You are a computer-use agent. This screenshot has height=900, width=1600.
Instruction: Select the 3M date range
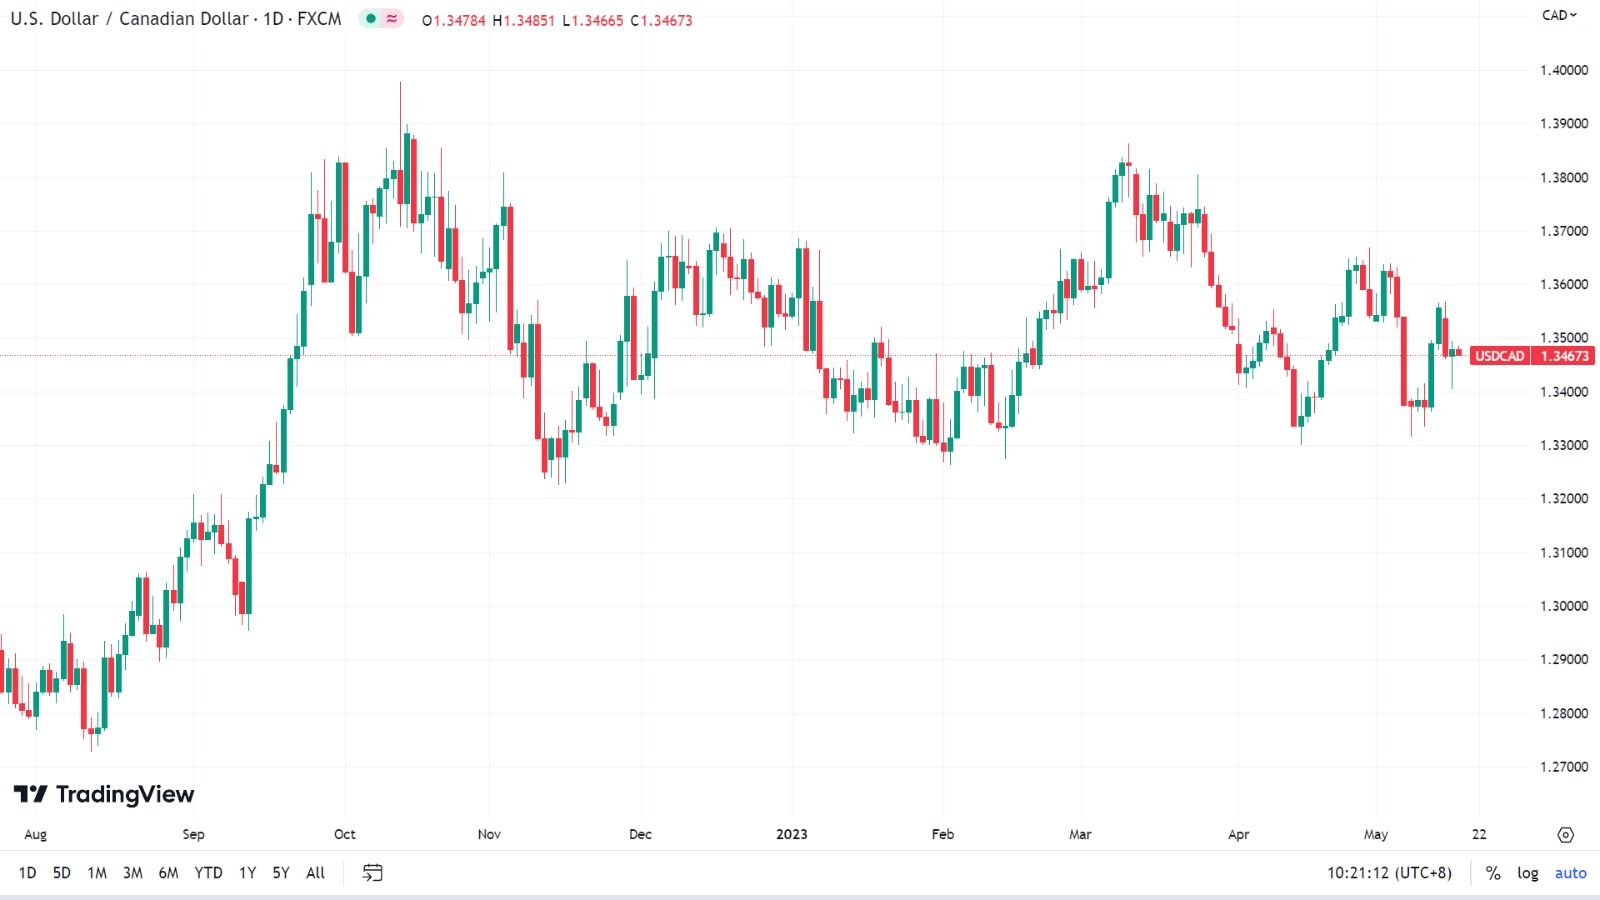[x=133, y=873]
